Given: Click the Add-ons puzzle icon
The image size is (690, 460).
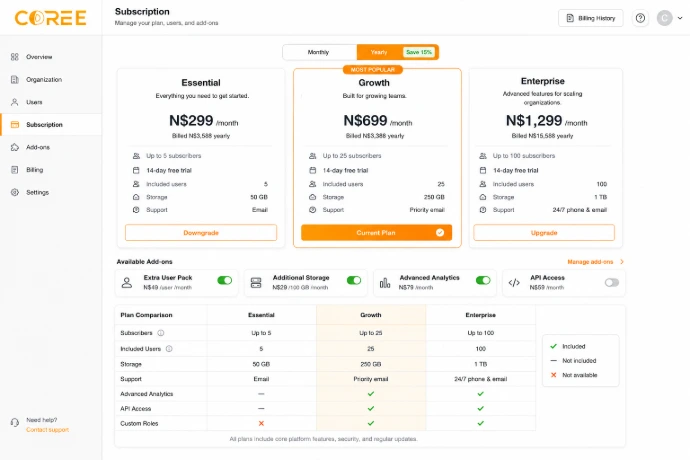Looking at the screenshot, I should pos(15,147).
